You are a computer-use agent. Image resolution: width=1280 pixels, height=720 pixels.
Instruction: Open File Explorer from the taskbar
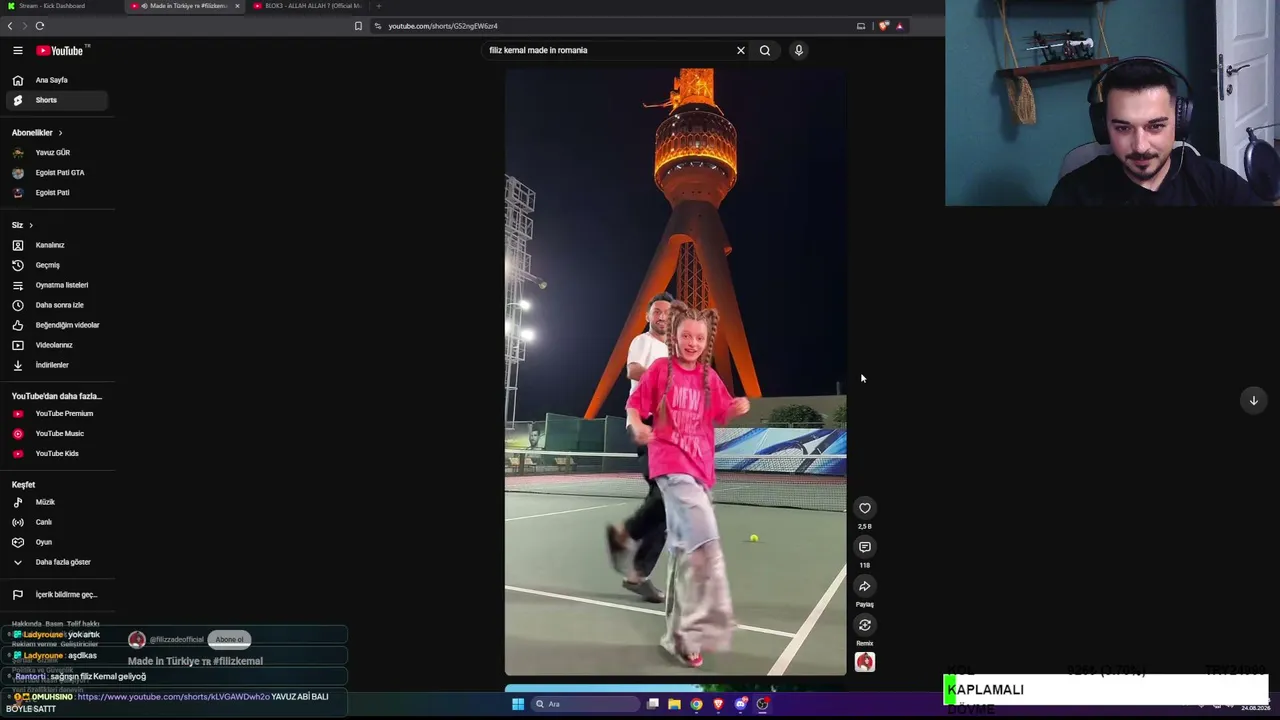point(675,704)
